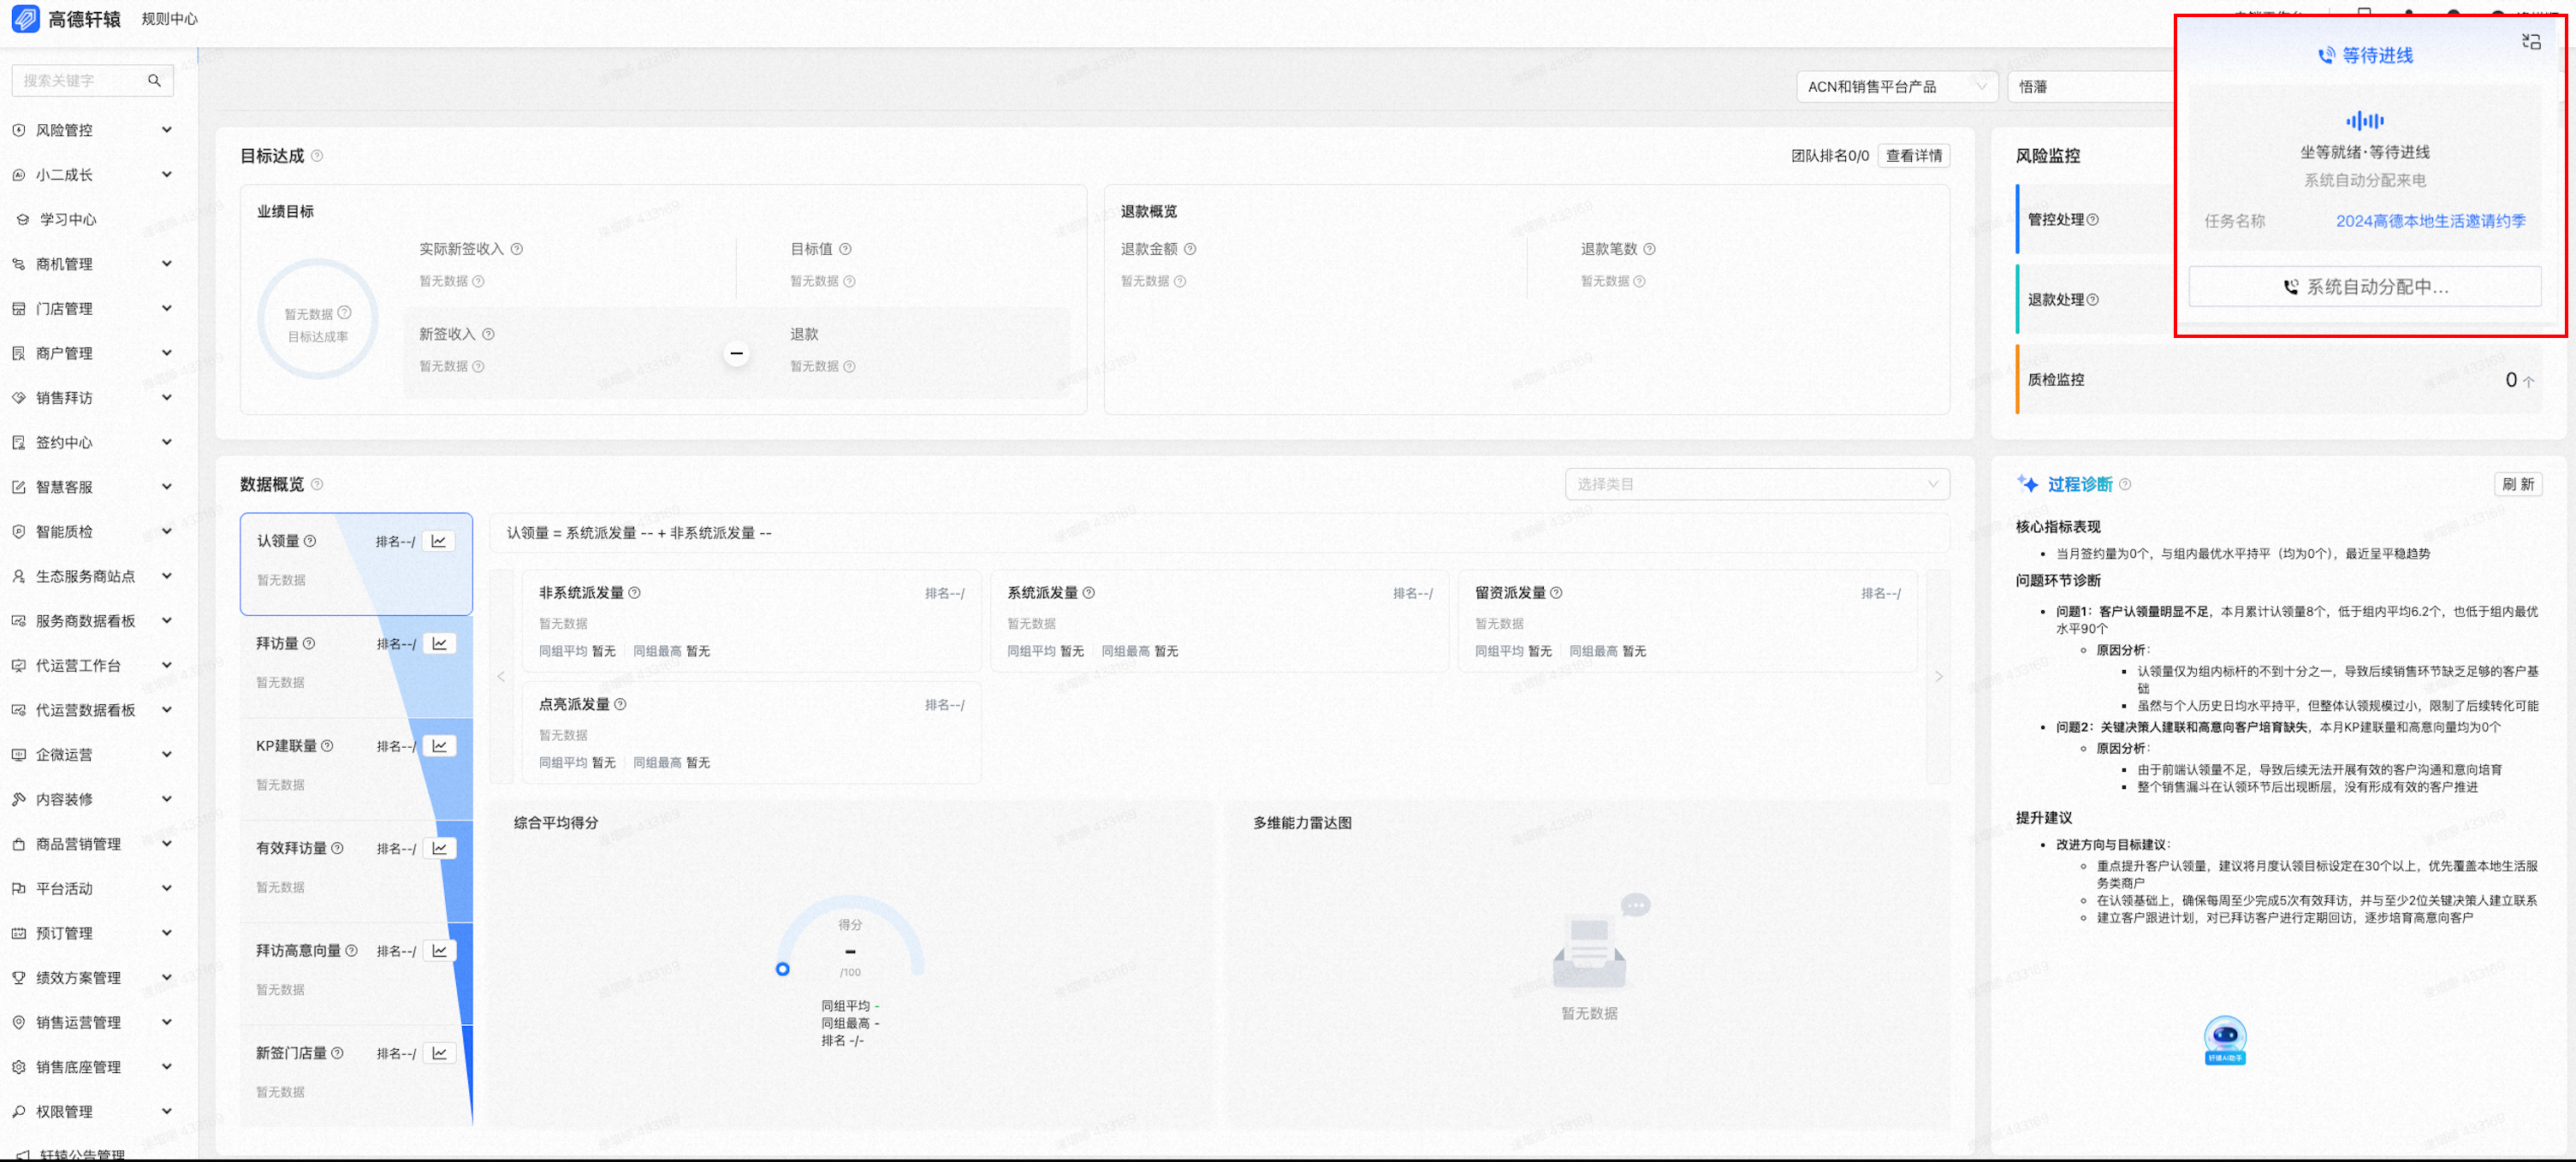
Task: Click the help icon beside 管控处理
Action: (2093, 220)
